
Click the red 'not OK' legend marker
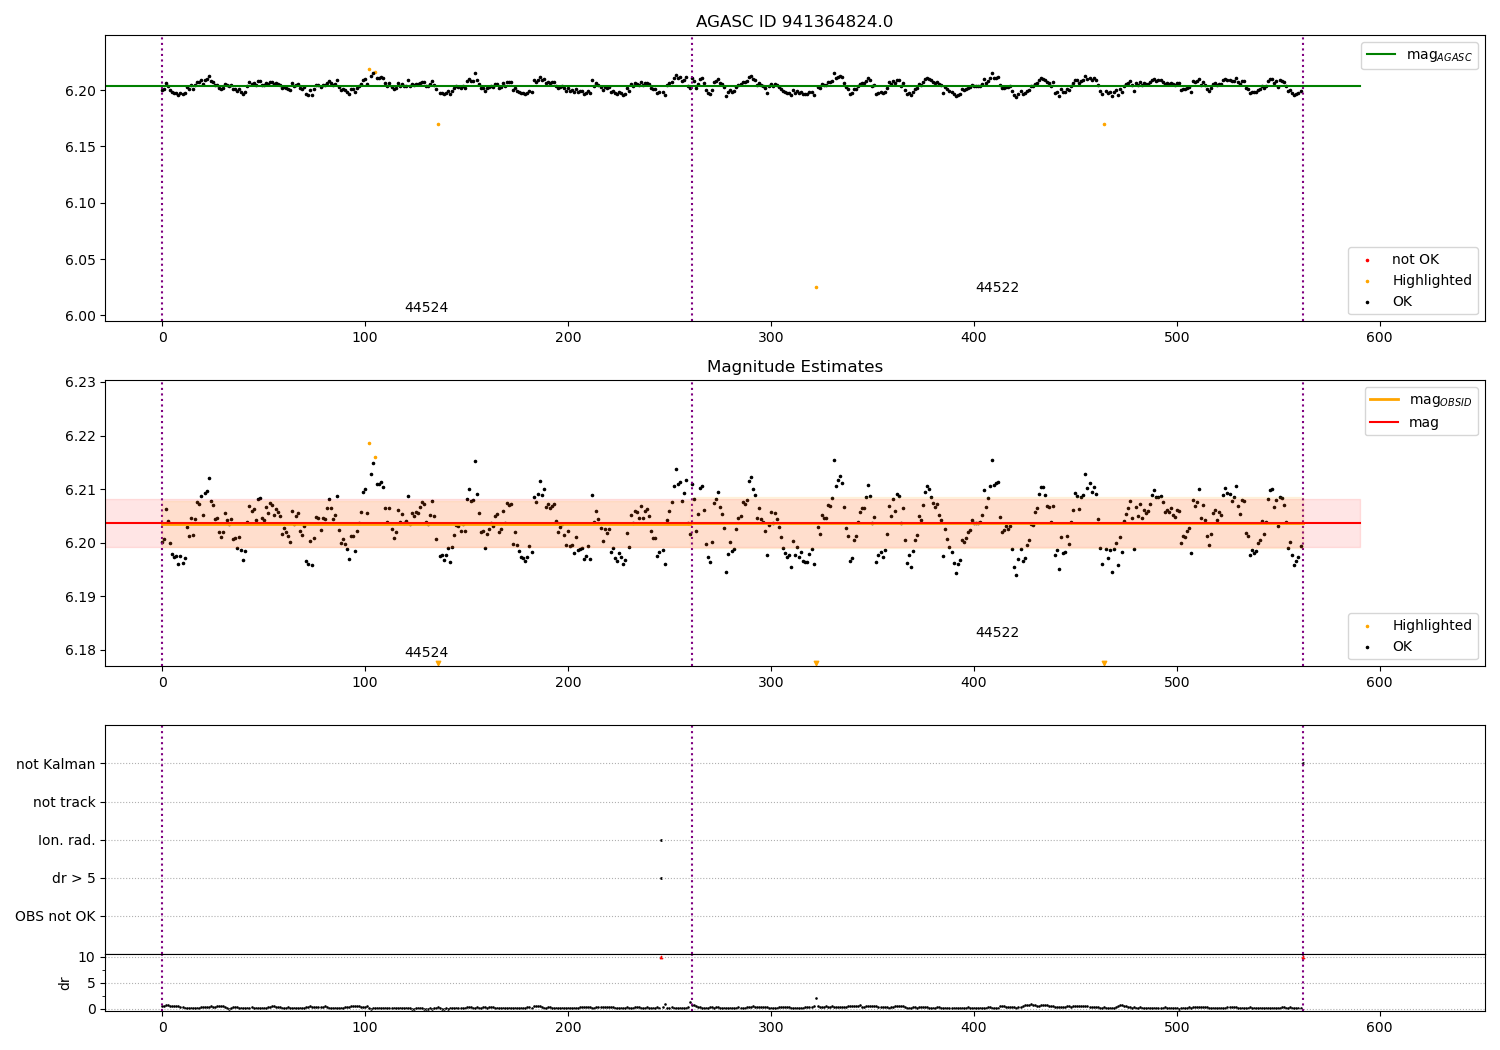[x=1367, y=260]
